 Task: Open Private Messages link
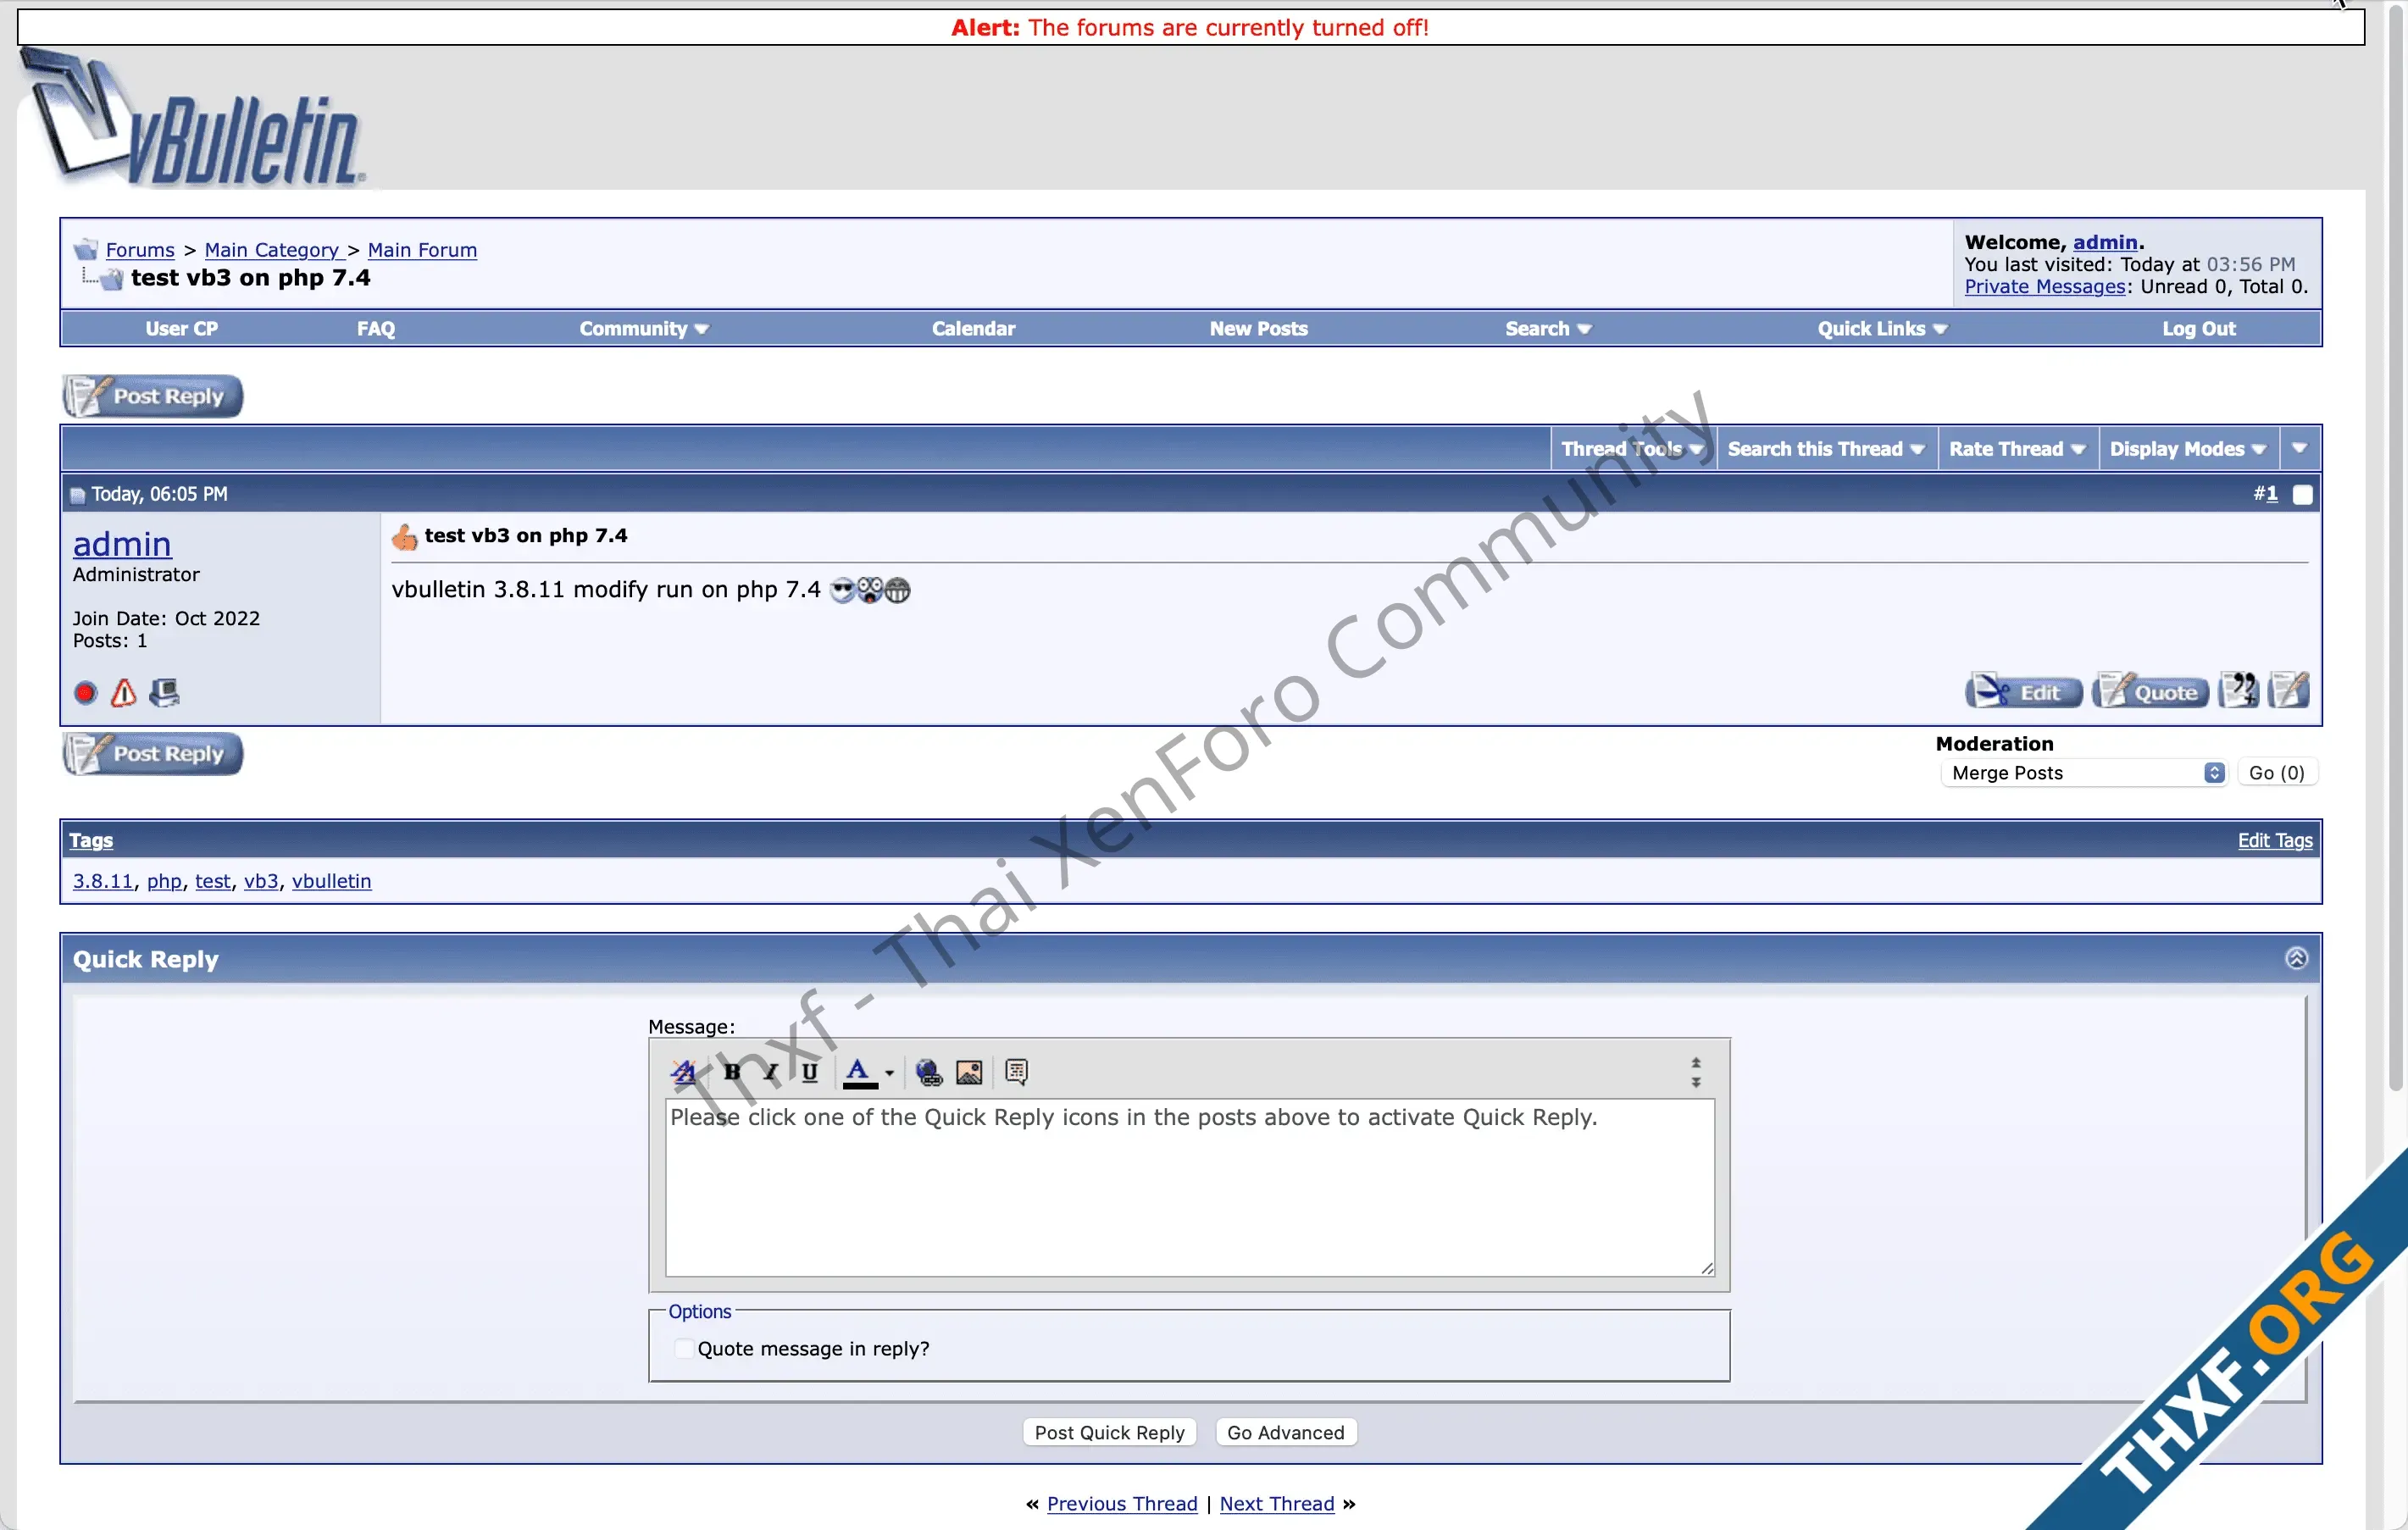2045,286
